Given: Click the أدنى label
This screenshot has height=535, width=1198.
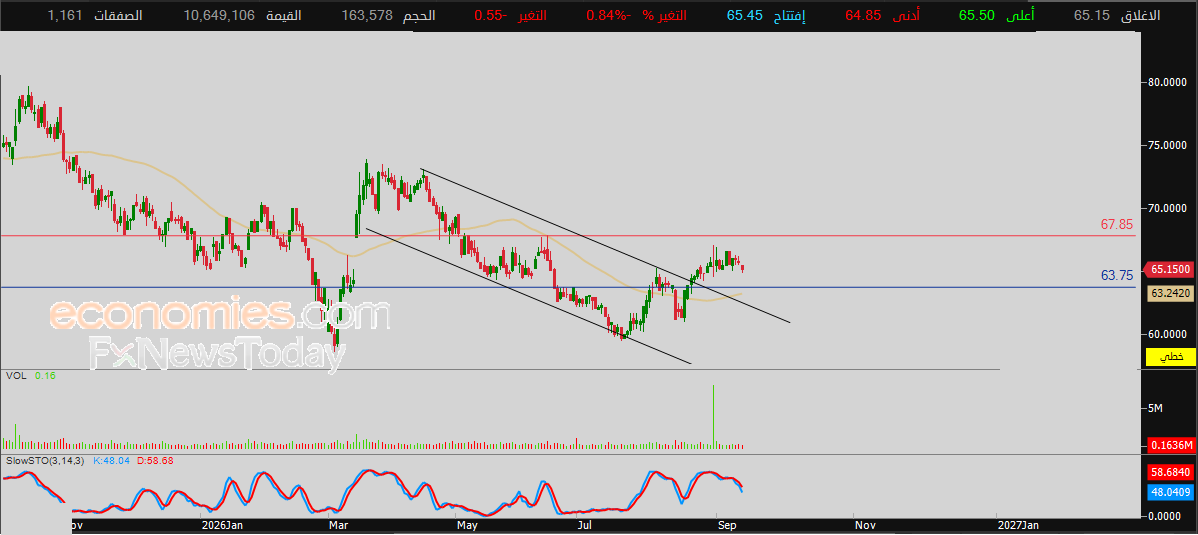Looking at the screenshot, I should (x=906, y=15).
